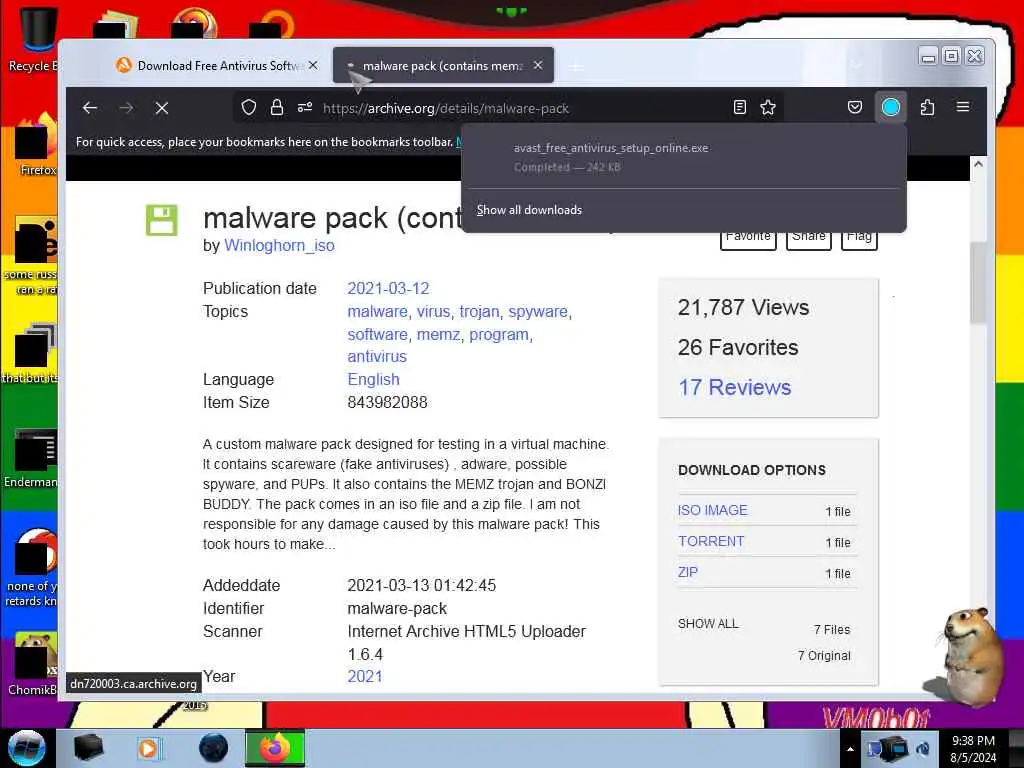Open the spyware topic link
Image resolution: width=1024 pixels, height=768 pixels.
tap(538, 312)
